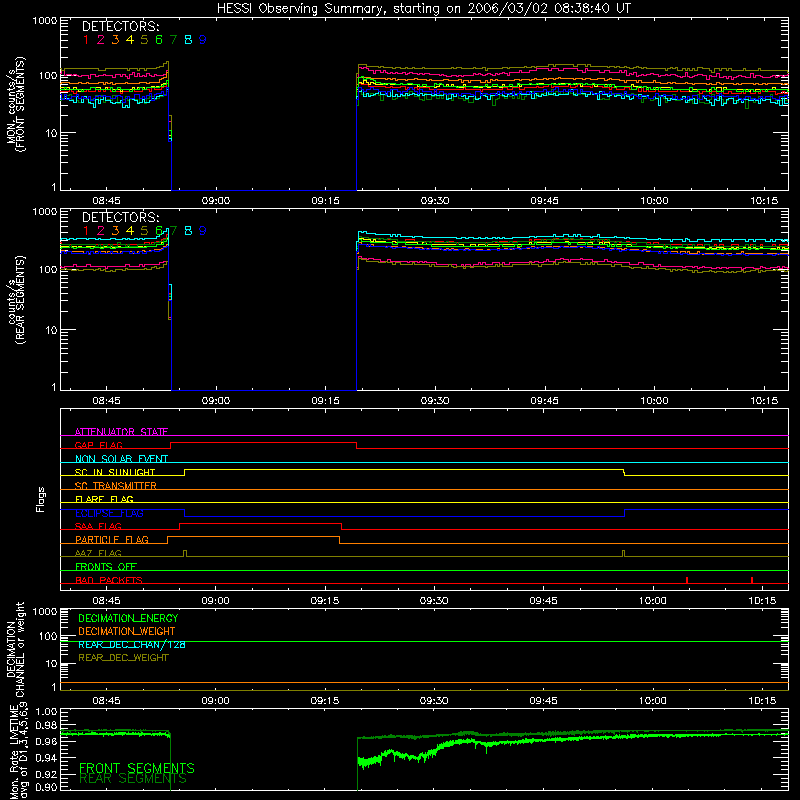Select green detector 6 in front segments legend
800x800 pixels.
(x=159, y=40)
